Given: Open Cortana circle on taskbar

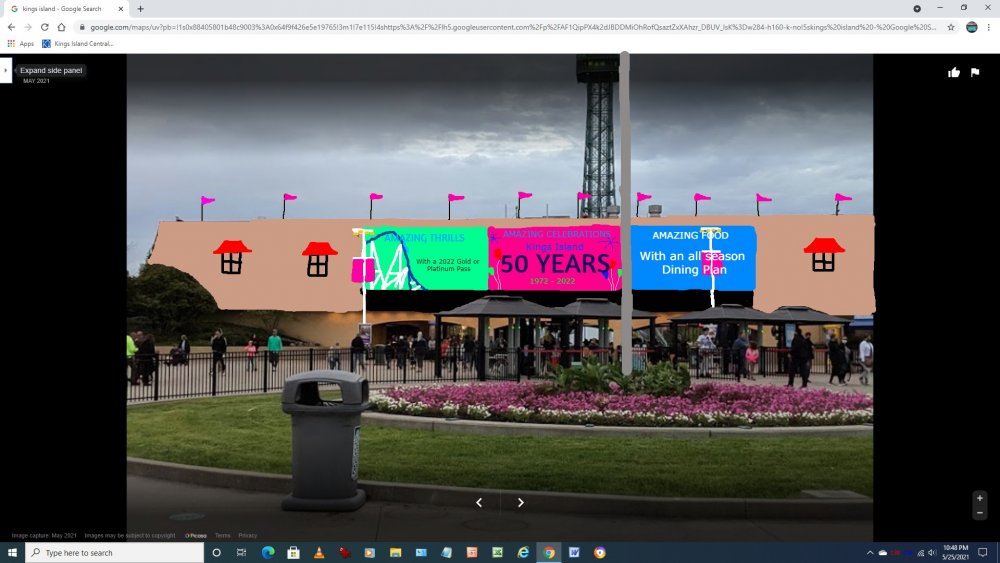Looking at the screenshot, I should click(216, 552).
